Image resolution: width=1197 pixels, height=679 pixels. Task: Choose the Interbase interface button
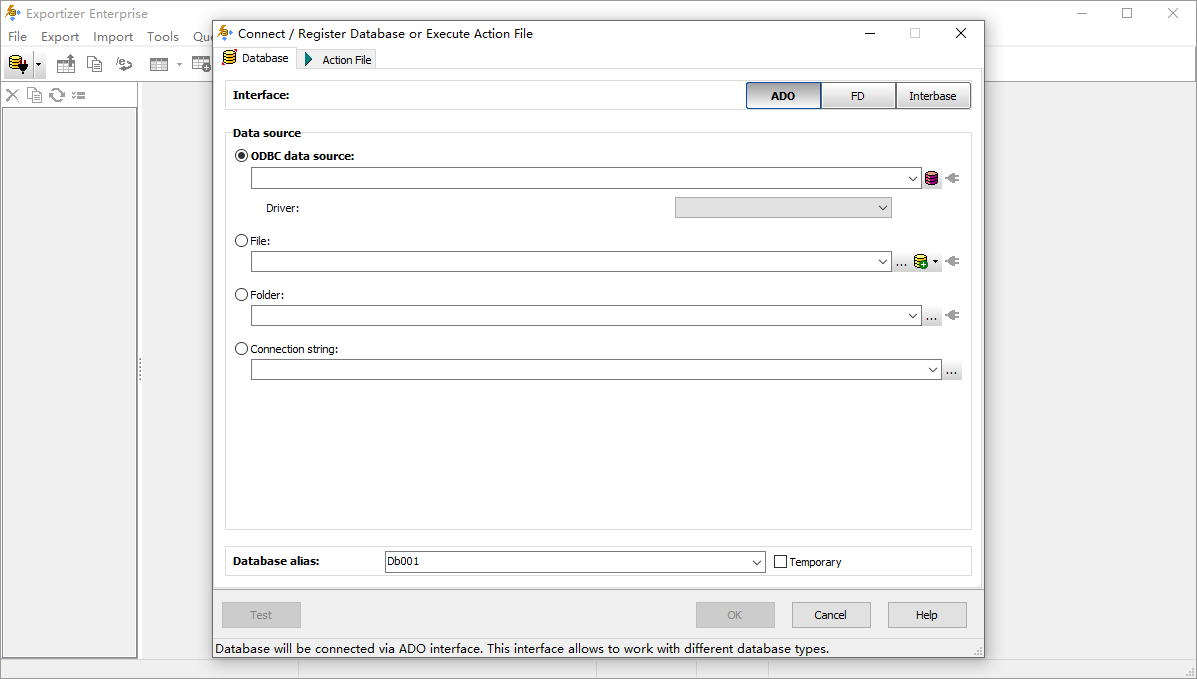[933, 95]
